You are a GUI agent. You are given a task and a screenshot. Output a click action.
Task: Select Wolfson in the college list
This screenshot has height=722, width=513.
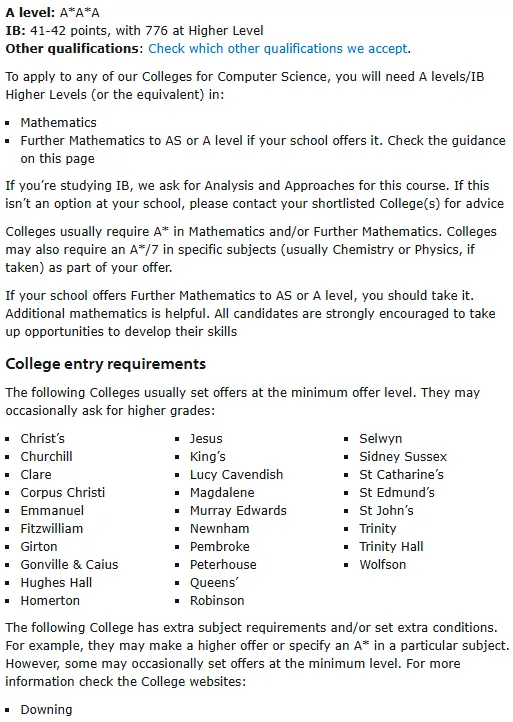(x=383, y=564)
